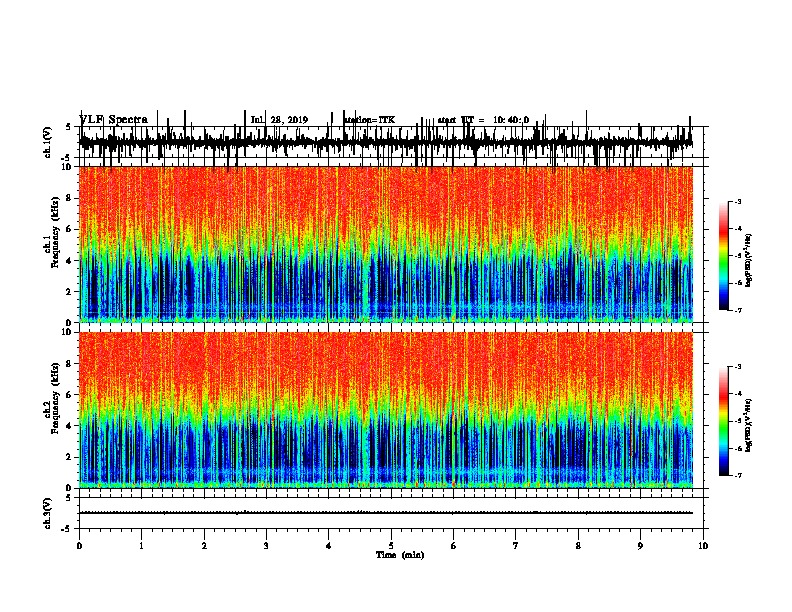Click the "4" kHz tick on ch.2 frequency axis

70,426
